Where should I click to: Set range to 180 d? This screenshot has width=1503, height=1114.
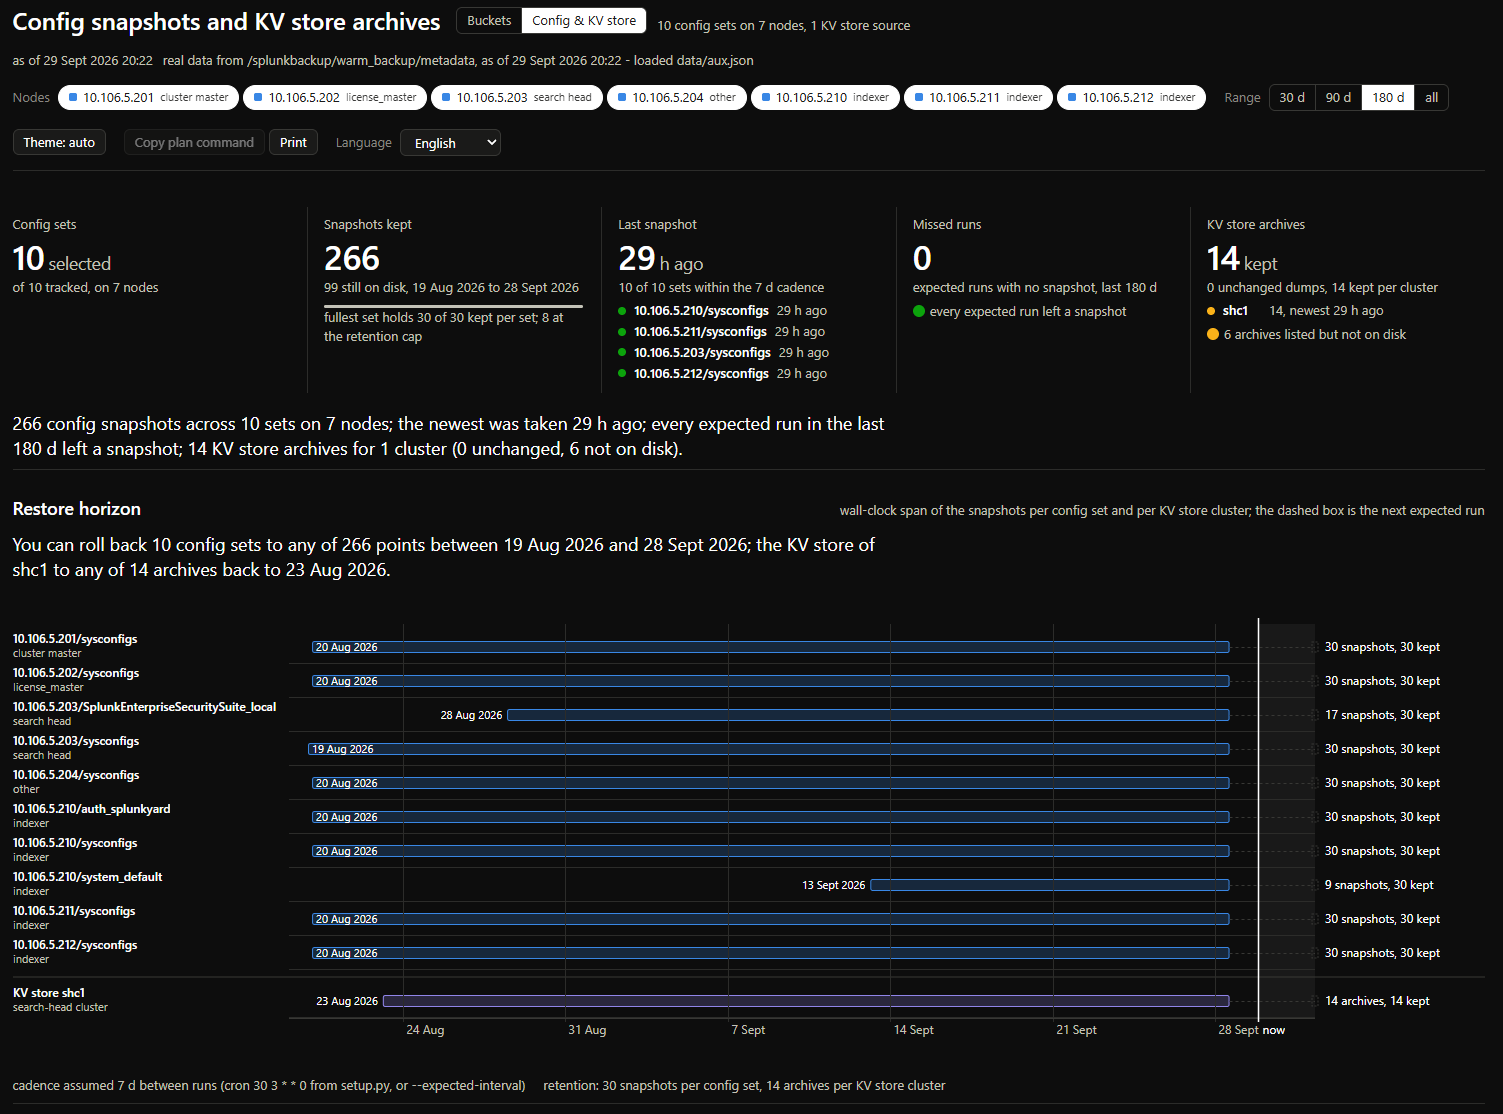coord(1388,97)
